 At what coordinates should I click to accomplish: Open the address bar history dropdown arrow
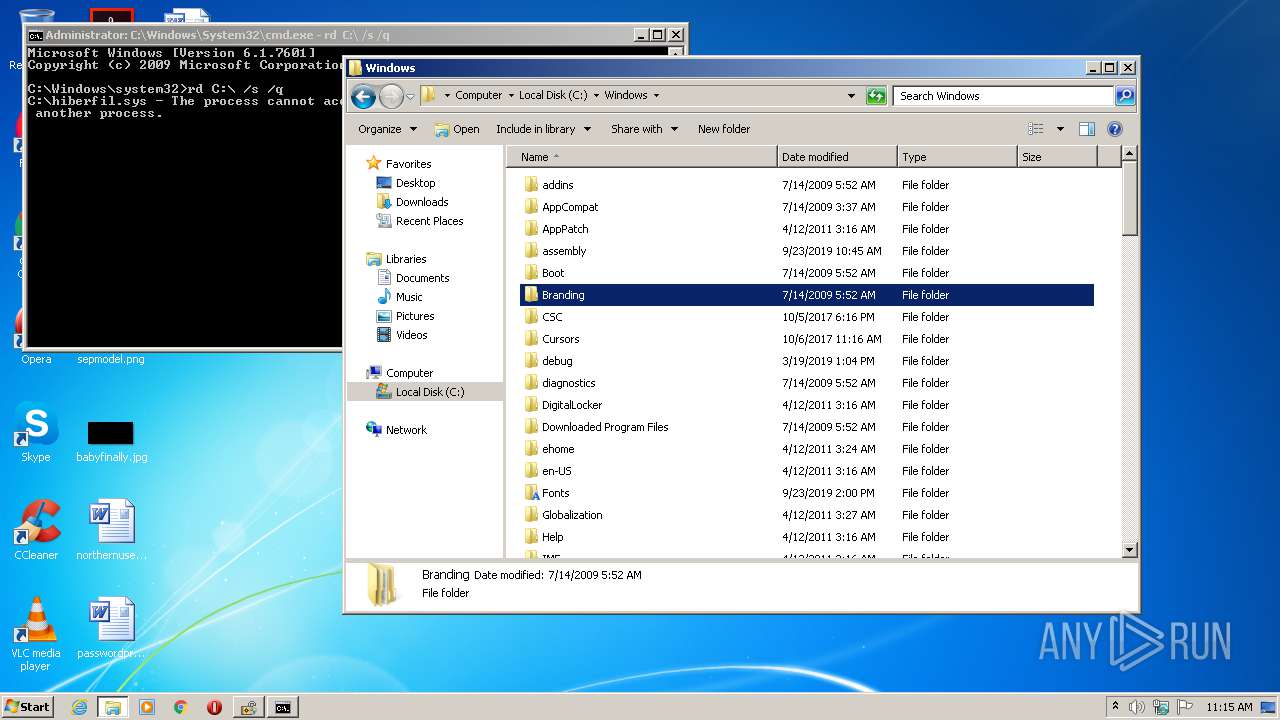click(x=851, y=96)
